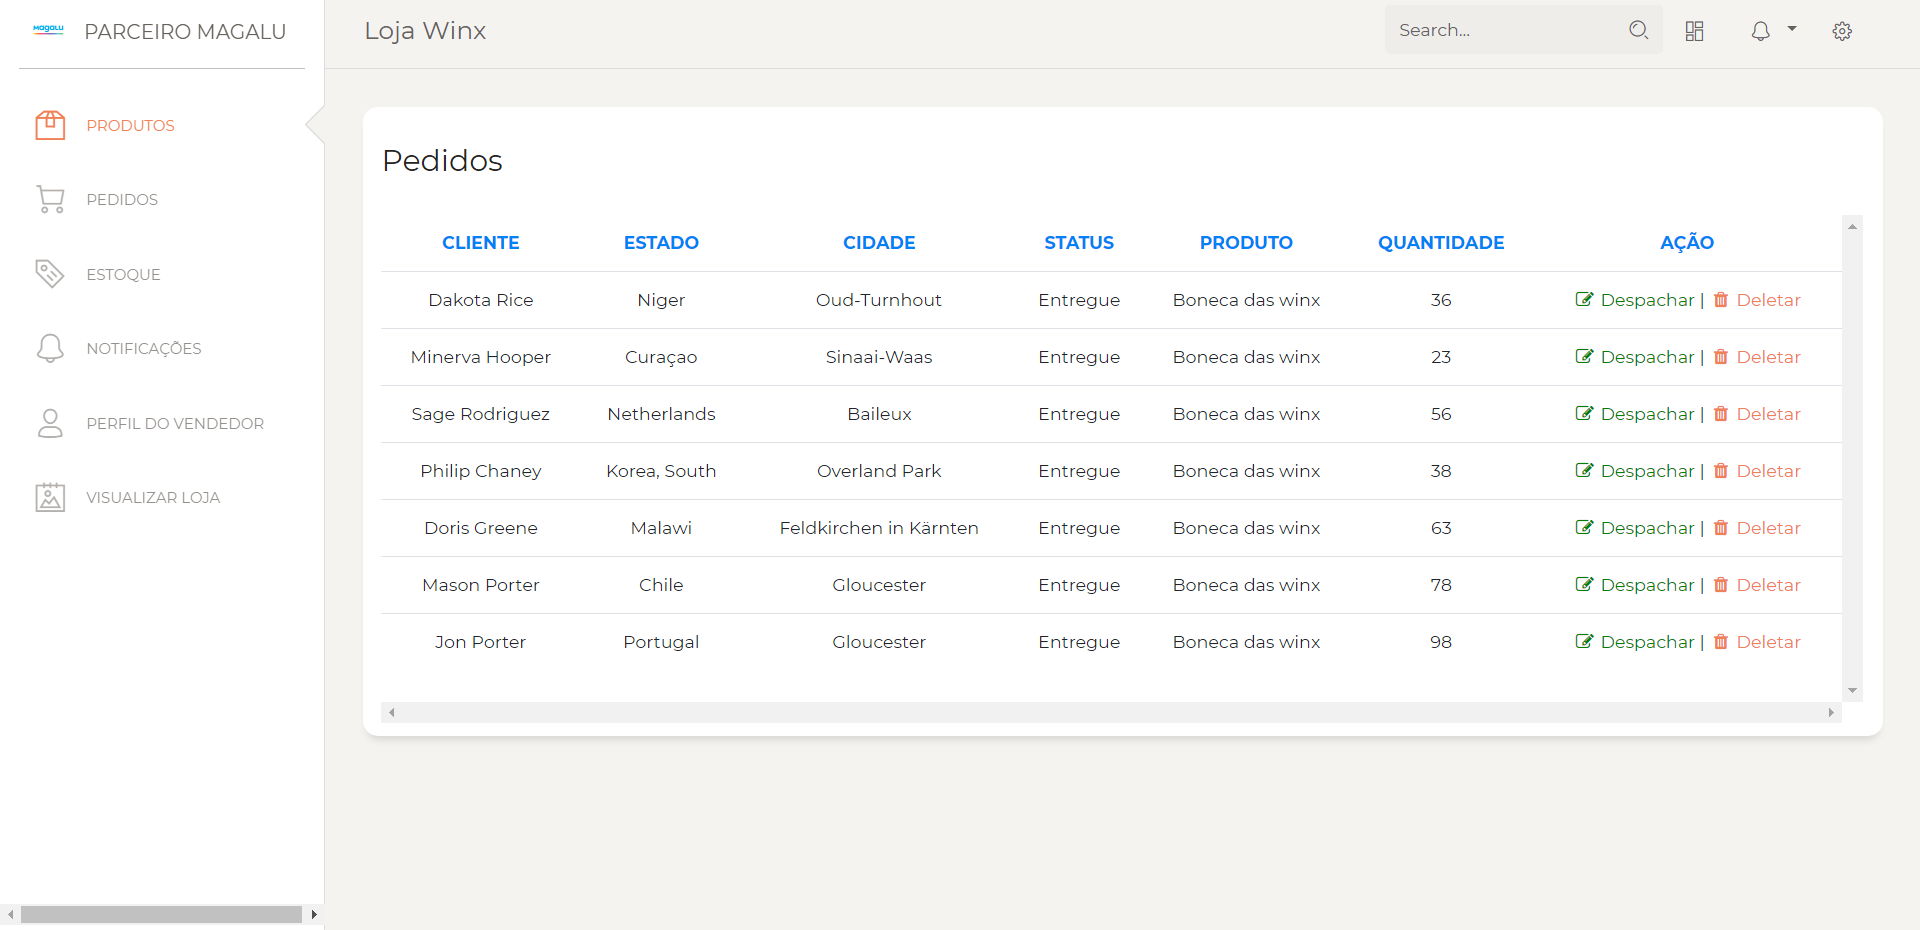Click the edit icon in Philip Chaney row

pos(1584,470)
